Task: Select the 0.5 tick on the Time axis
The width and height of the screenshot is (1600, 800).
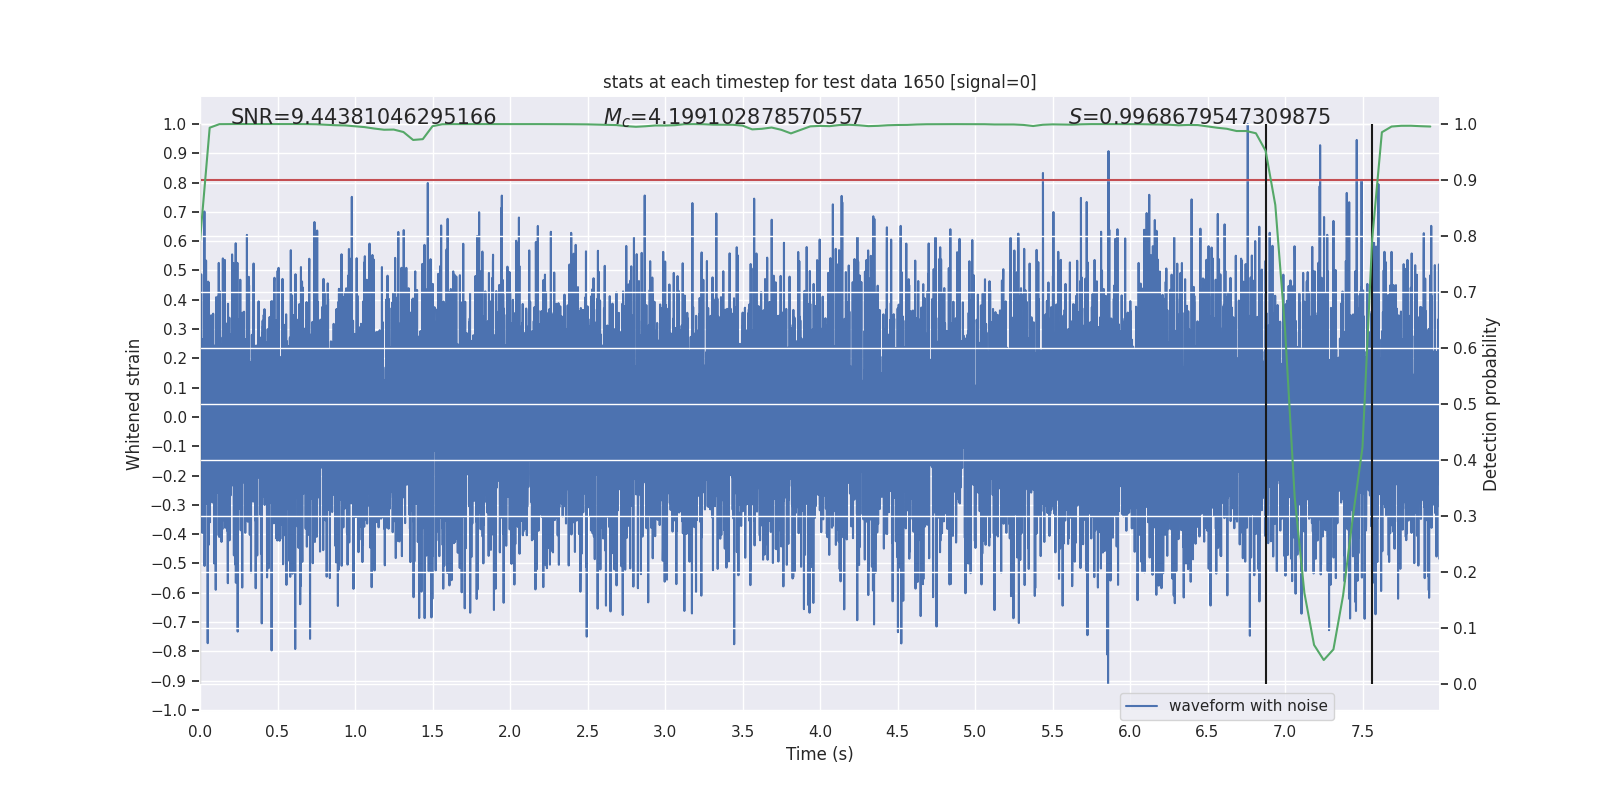Action: point(278,731)
